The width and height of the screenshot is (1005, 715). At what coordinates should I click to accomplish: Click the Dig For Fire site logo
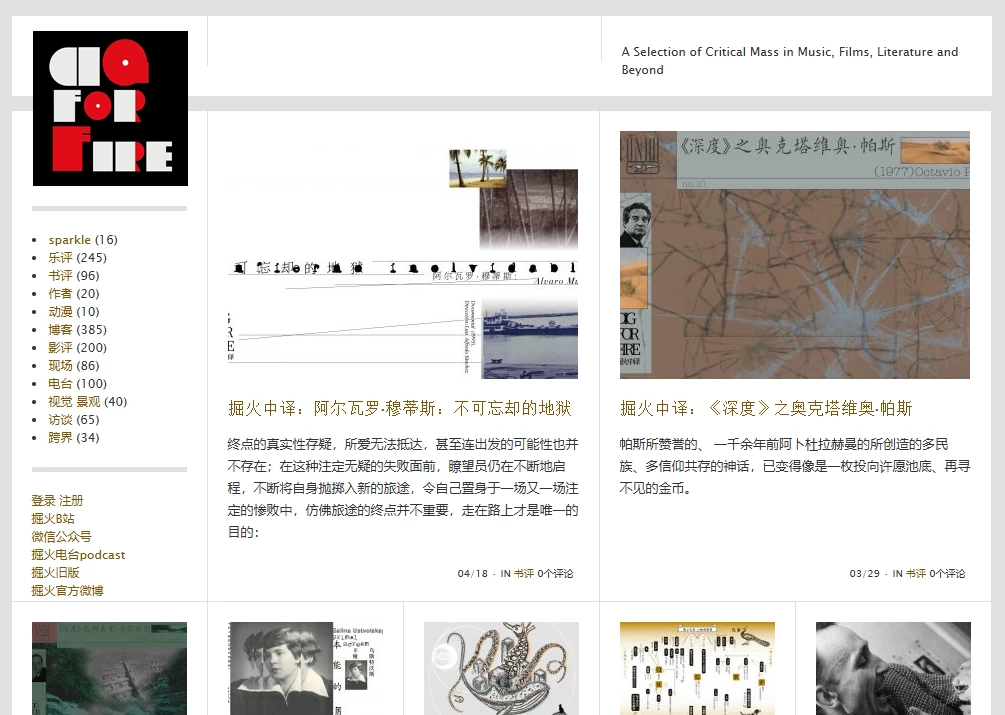(110, 108)
